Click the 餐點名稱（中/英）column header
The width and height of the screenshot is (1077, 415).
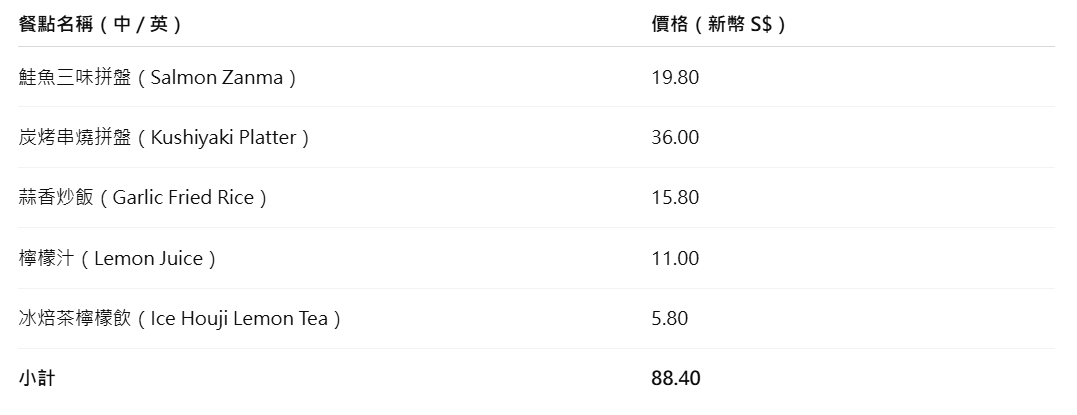coord(100,24)
